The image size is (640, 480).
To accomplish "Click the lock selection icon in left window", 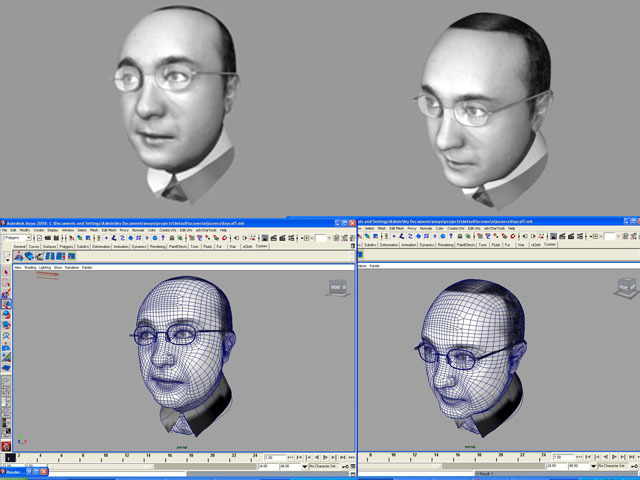I will 172,238.
